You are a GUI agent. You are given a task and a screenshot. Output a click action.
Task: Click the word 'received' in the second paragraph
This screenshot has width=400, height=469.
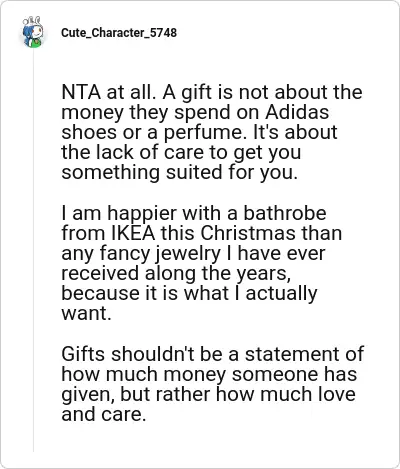(100, 273)
